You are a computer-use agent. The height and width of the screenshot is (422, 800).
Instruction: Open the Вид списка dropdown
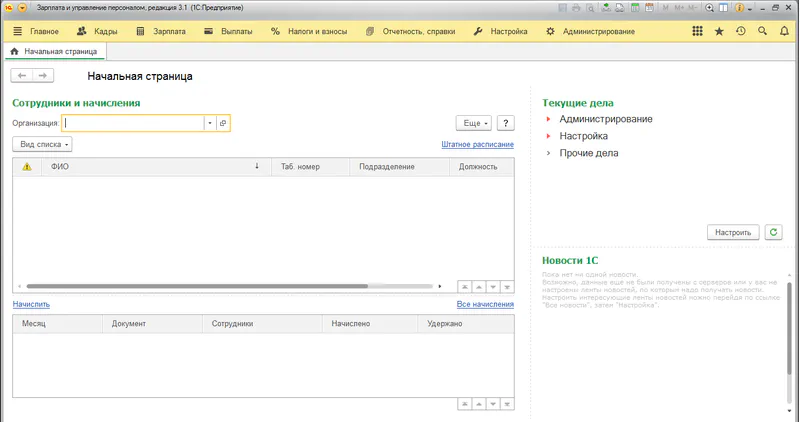42,145
